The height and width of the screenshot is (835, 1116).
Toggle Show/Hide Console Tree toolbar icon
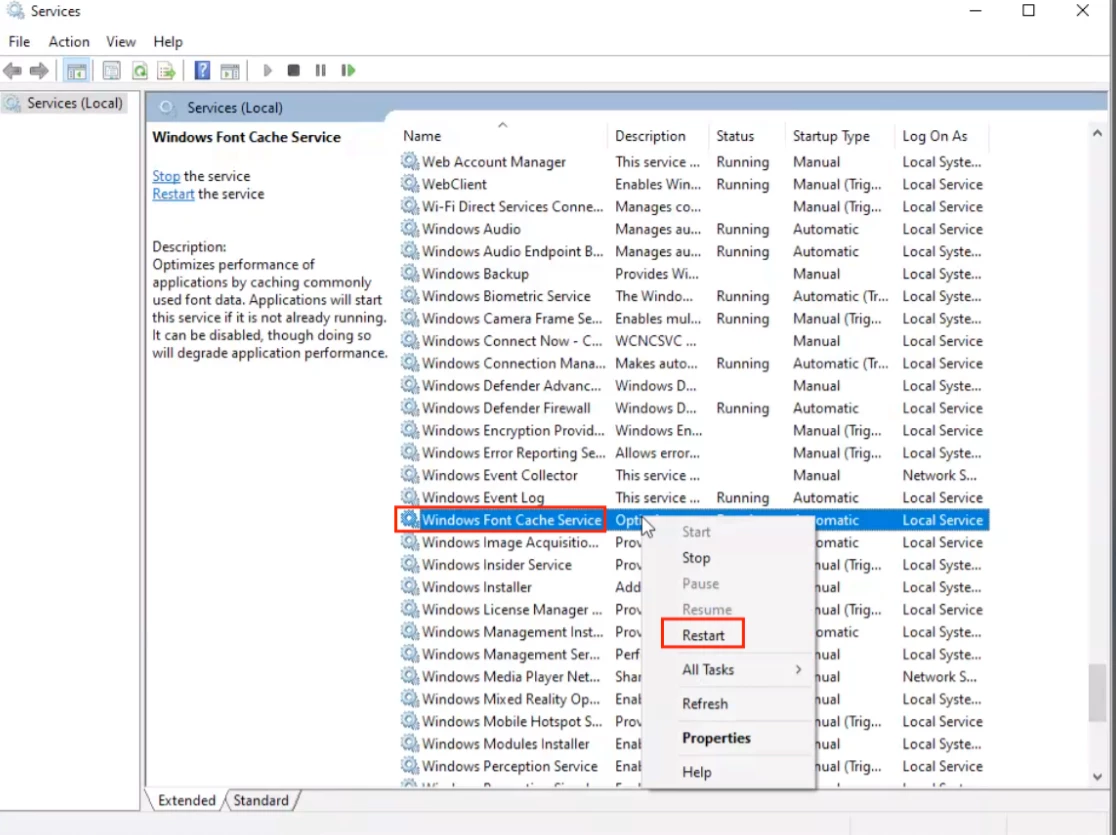[x=76, y=70]
